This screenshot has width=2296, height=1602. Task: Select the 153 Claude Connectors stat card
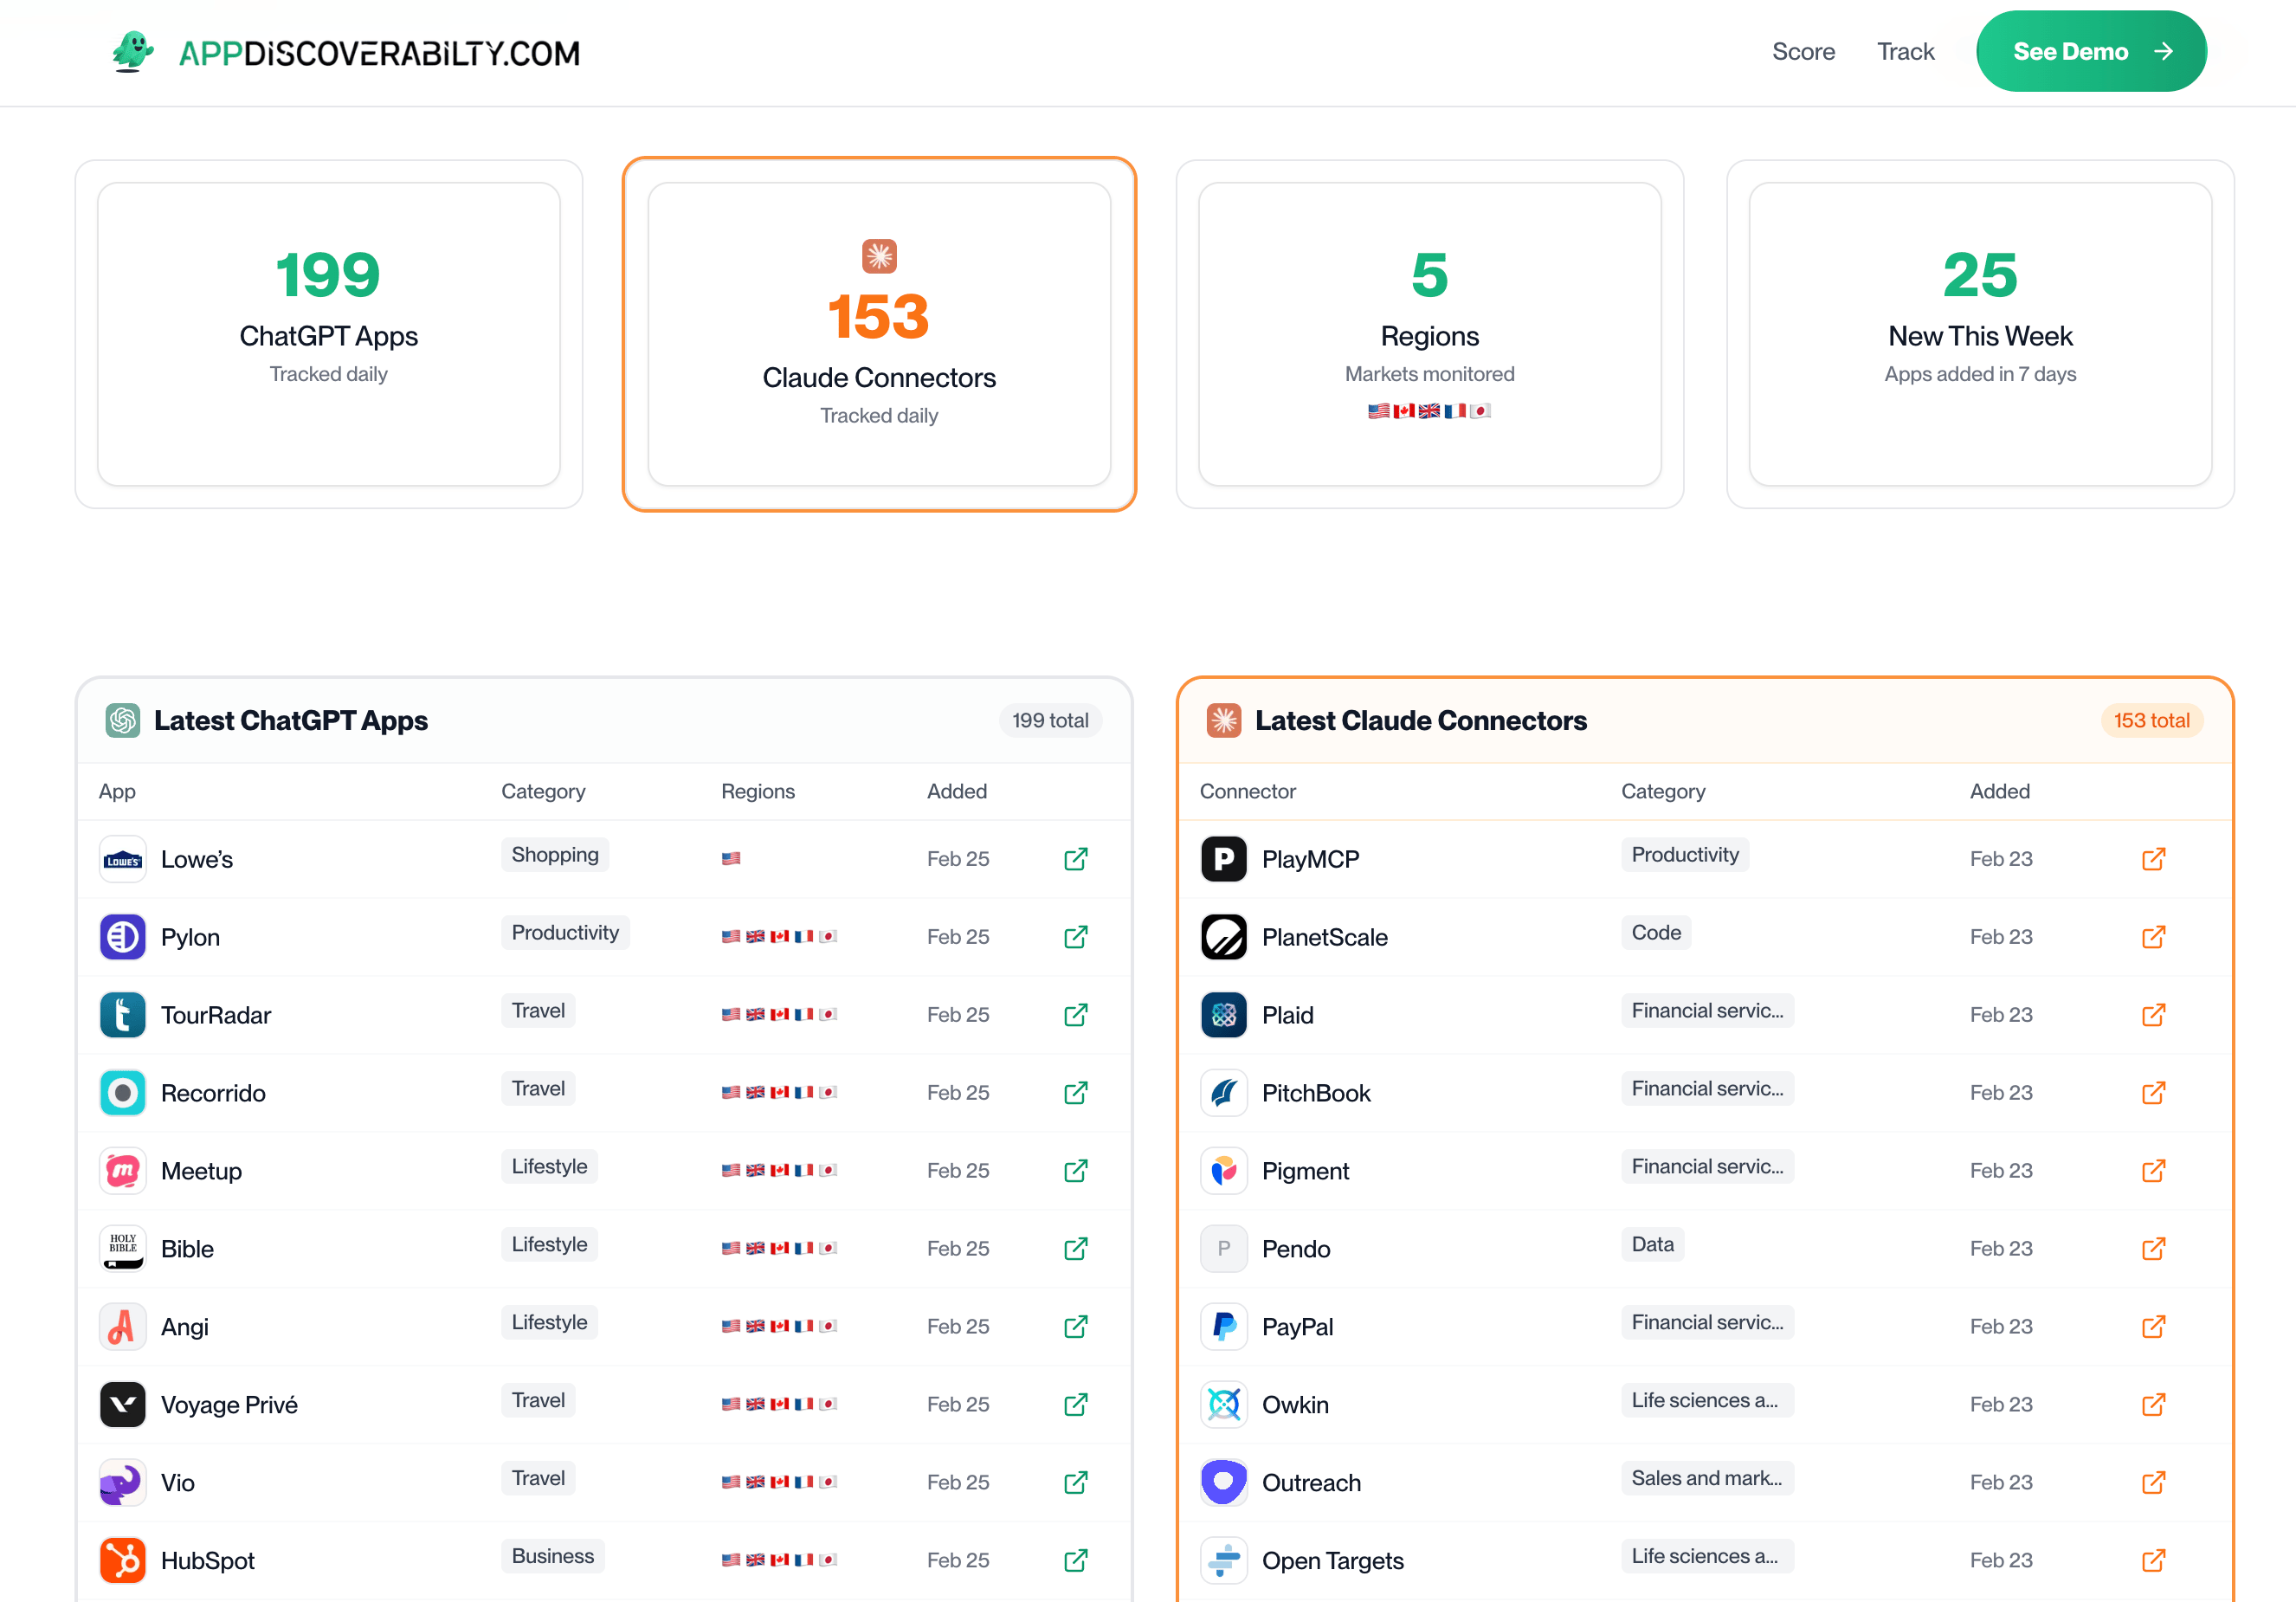tap(879, 334)
